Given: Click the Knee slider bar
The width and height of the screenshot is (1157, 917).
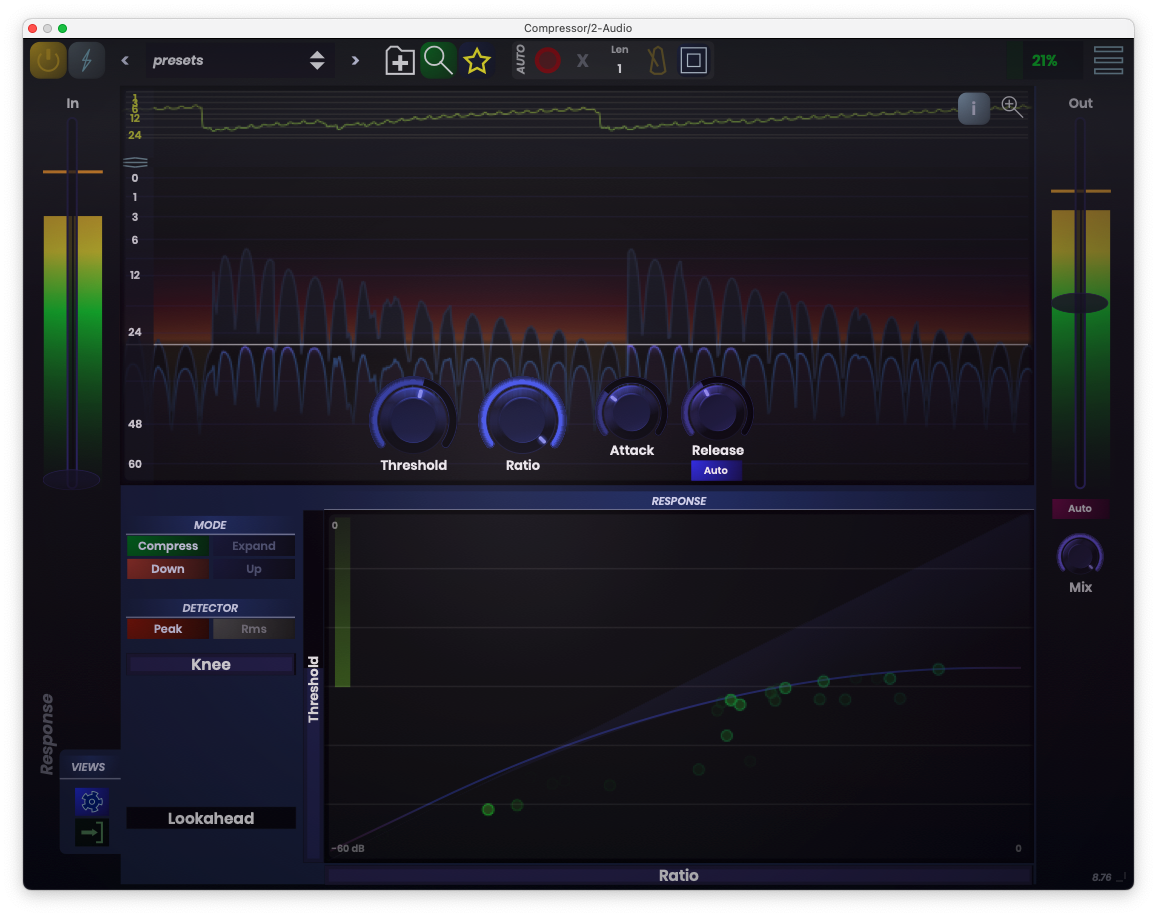Looking at the screenshot, I should click(211, 664).
